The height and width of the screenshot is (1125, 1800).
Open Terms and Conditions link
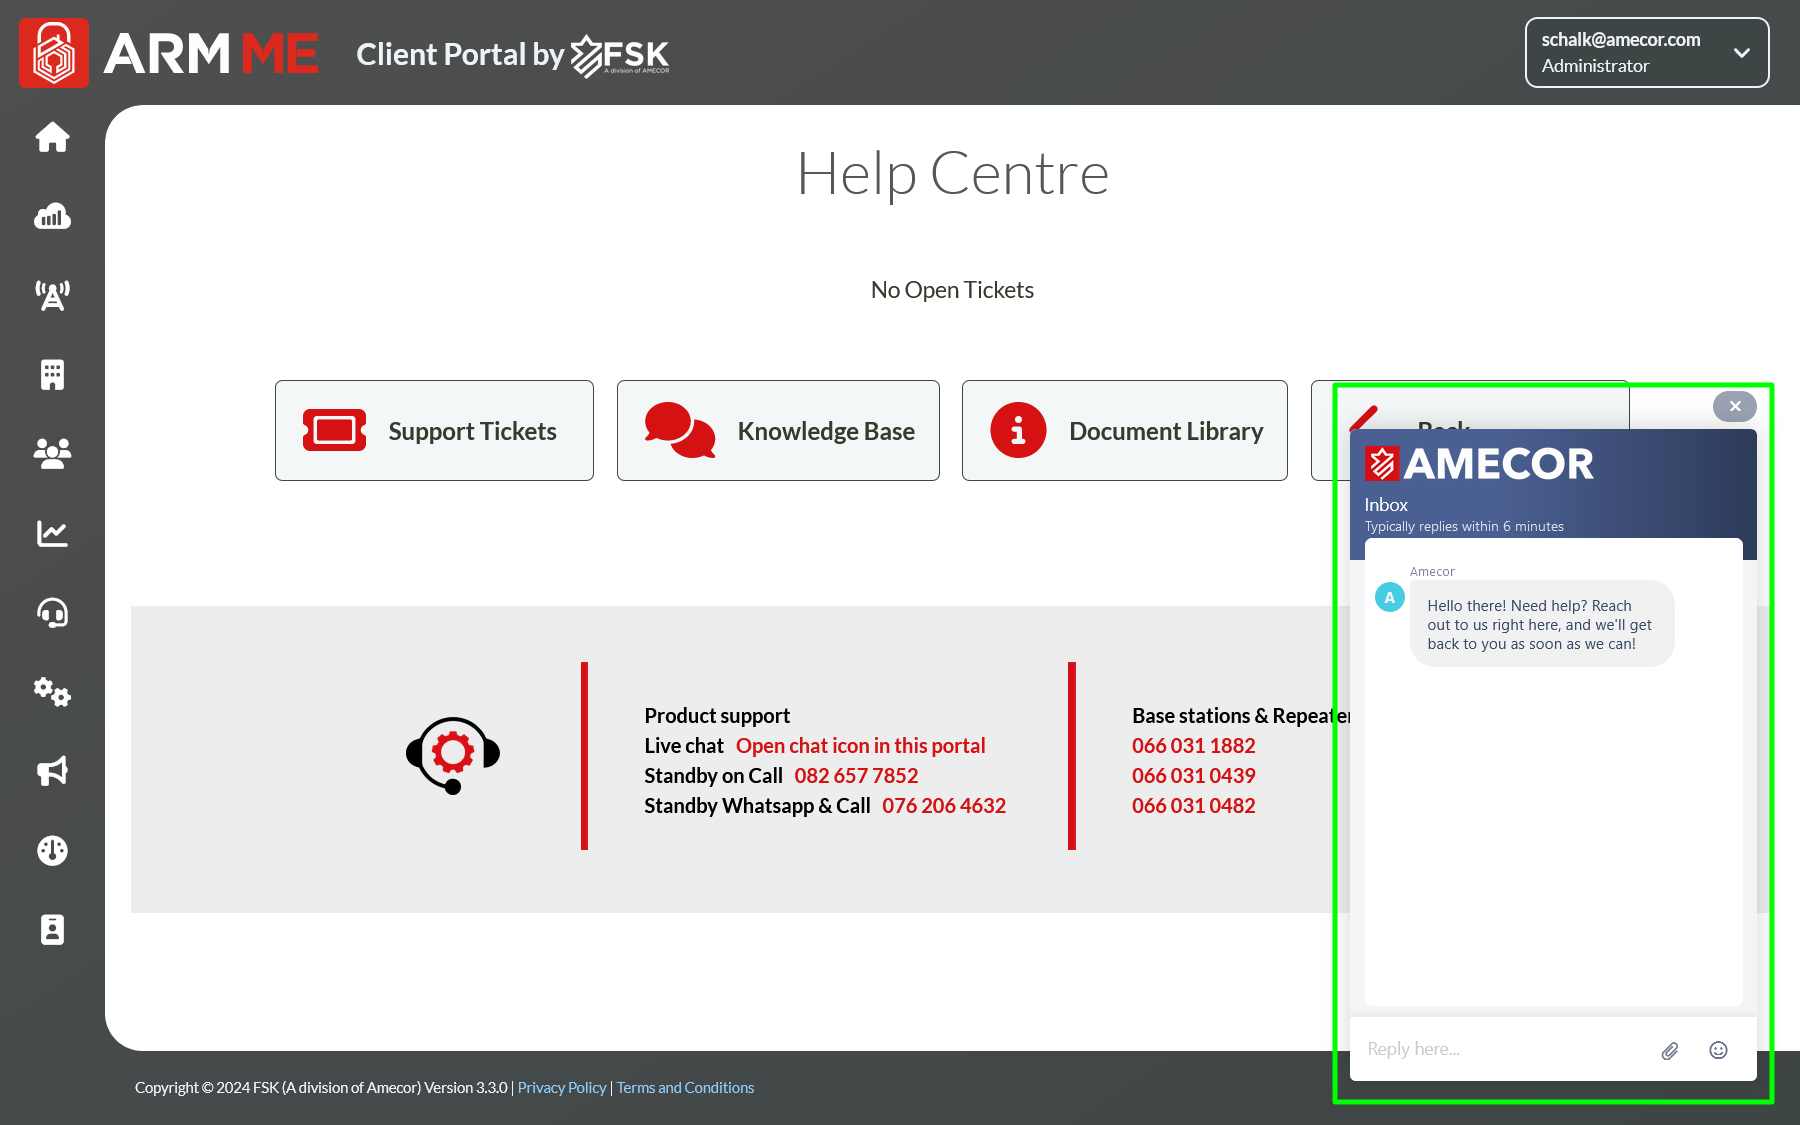coord(685,1088)
